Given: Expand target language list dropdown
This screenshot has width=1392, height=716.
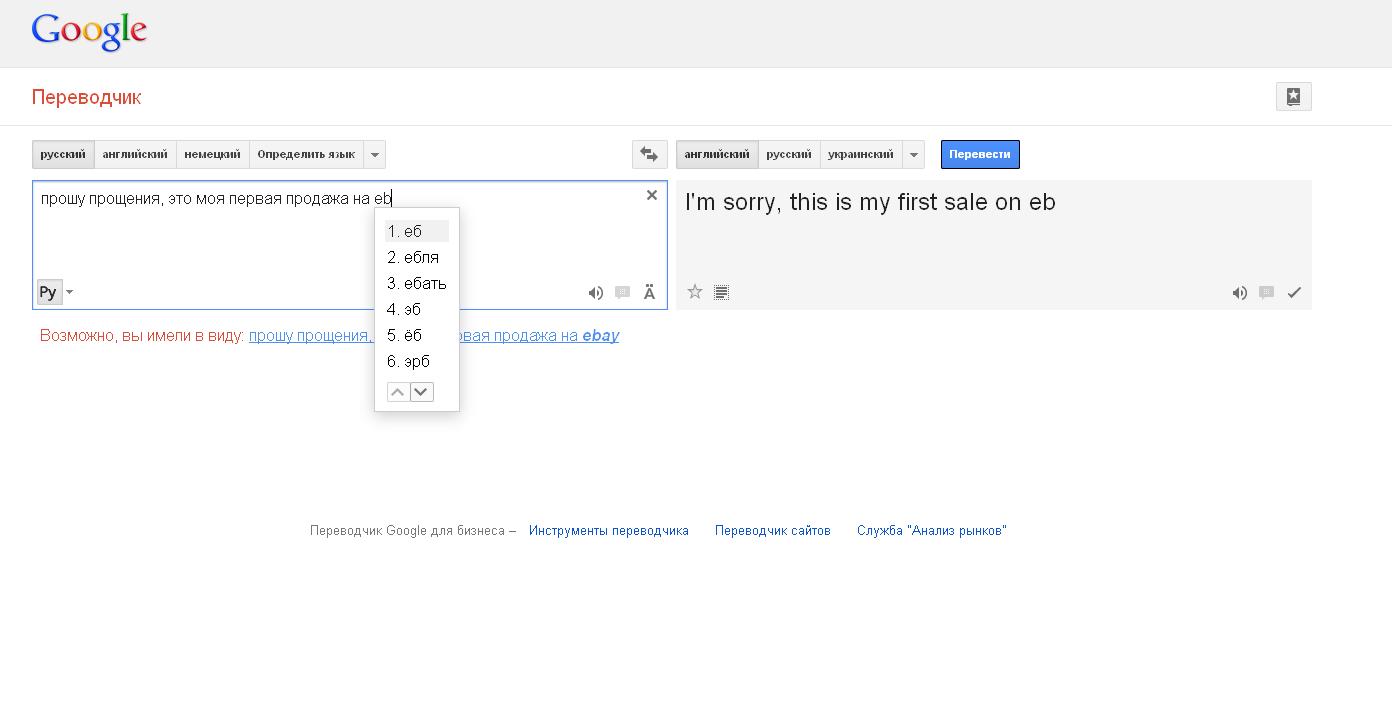Looking at the screenshot, I should (914, 154).
